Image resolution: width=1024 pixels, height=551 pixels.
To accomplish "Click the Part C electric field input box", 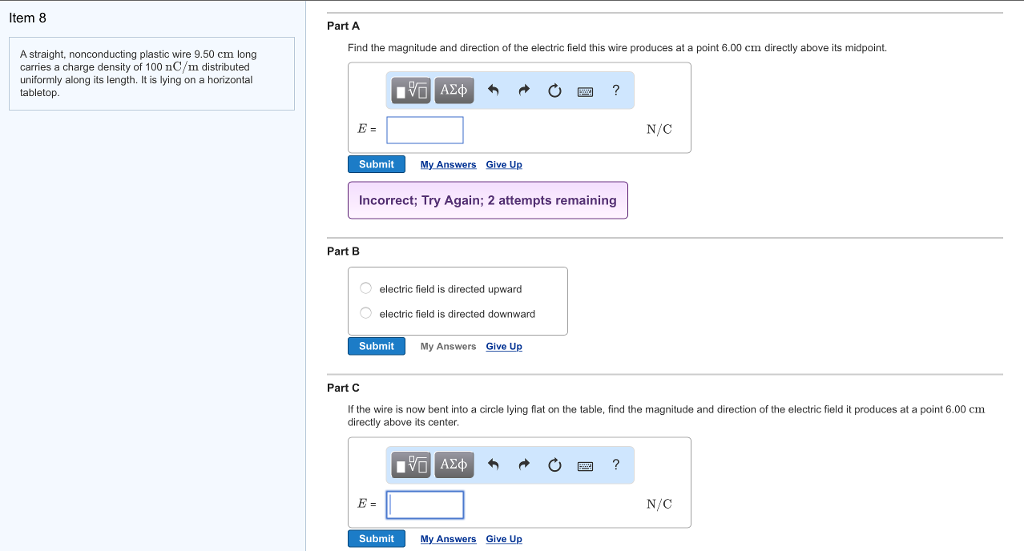I will tap(425, 505).
